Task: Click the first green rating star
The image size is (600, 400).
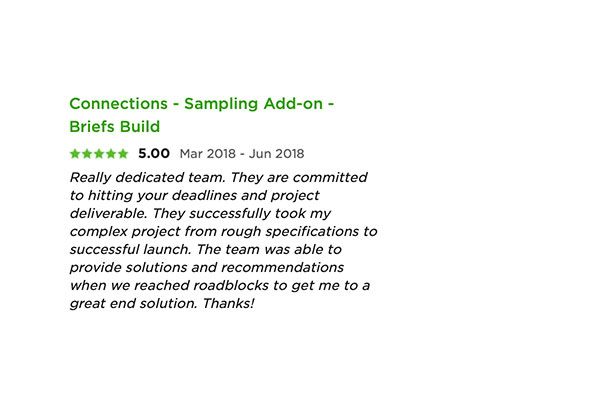Action: (75, 154)
